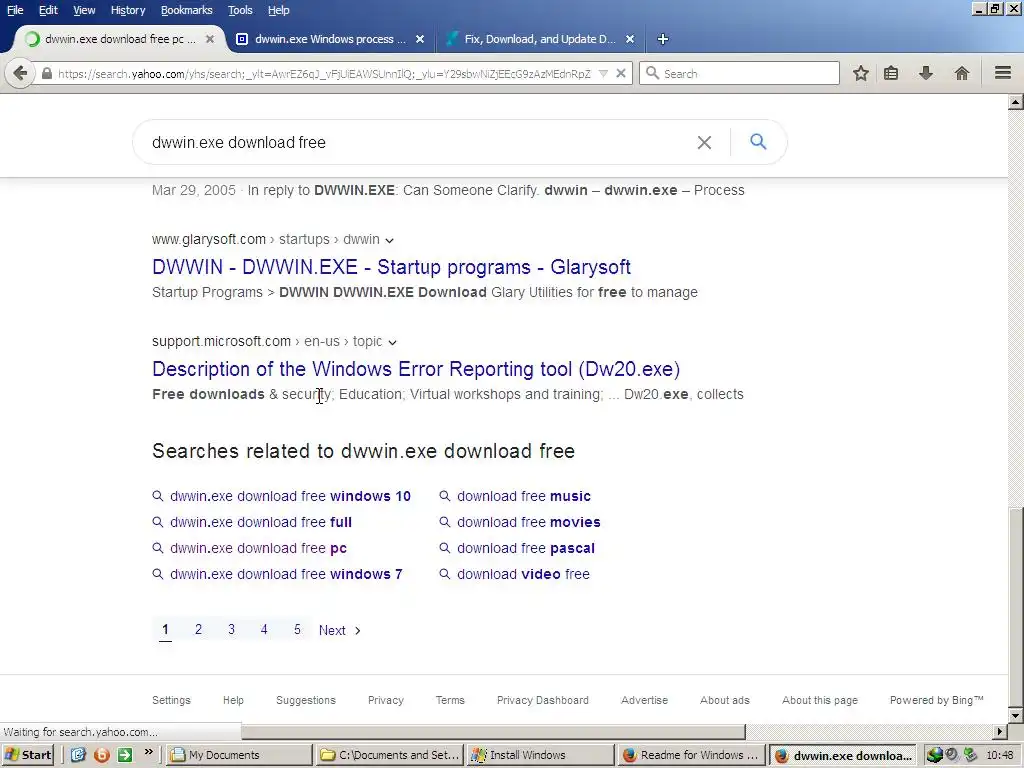Search 'dwwin.exe download free windows 10'
Screen dimensions: 1024x768
[x=290, y=496]
